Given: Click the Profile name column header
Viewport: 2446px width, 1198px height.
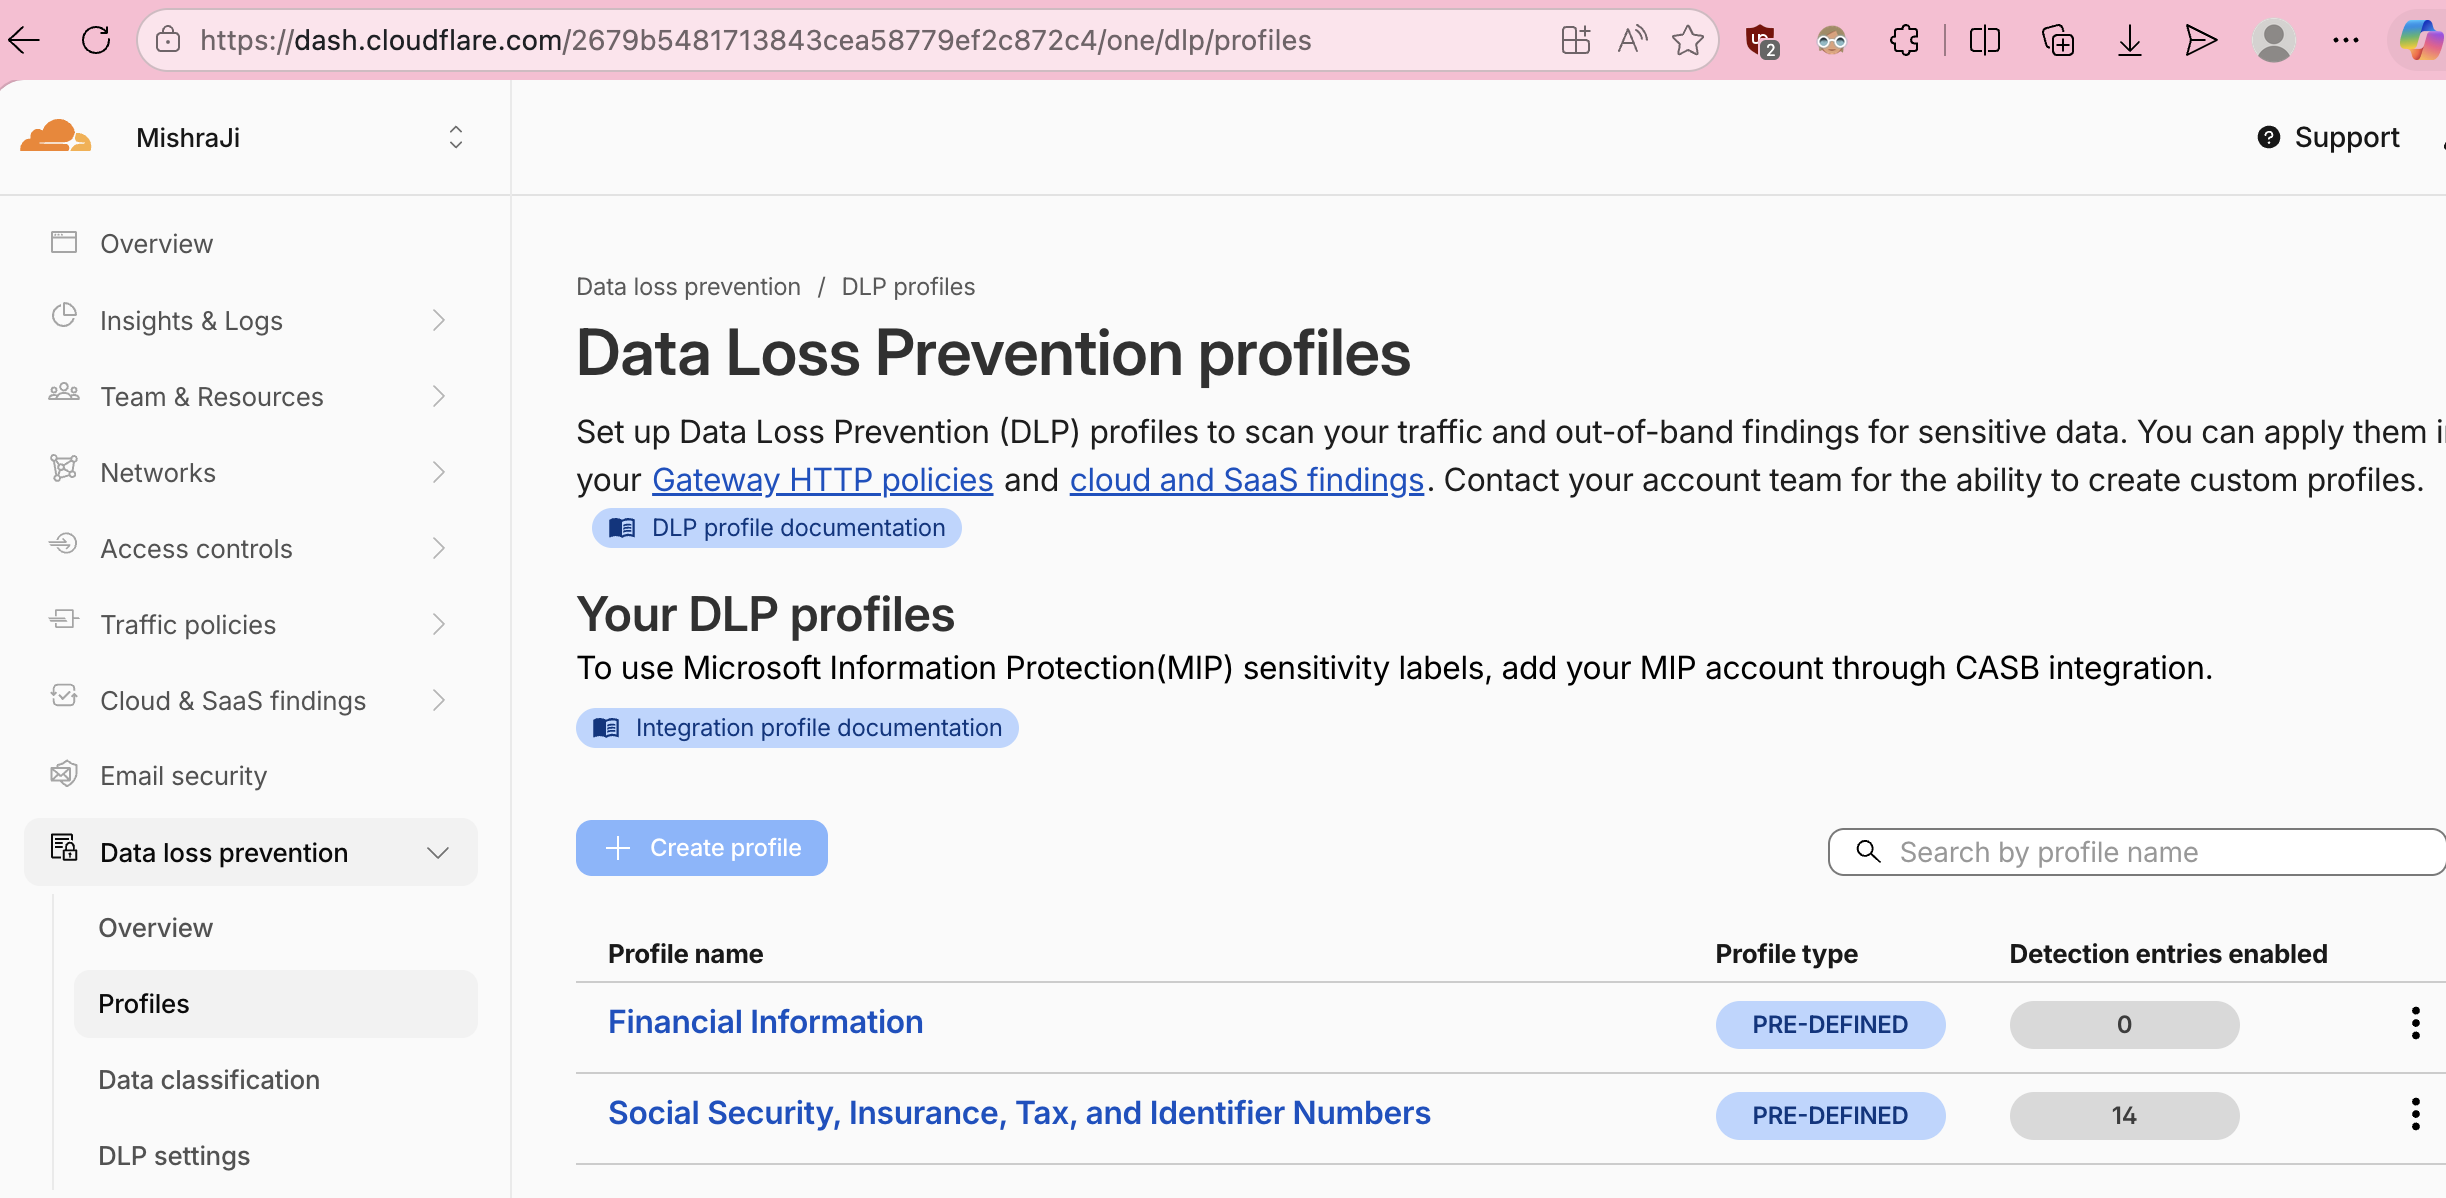Looking at the screenshot, I should 685,953.
